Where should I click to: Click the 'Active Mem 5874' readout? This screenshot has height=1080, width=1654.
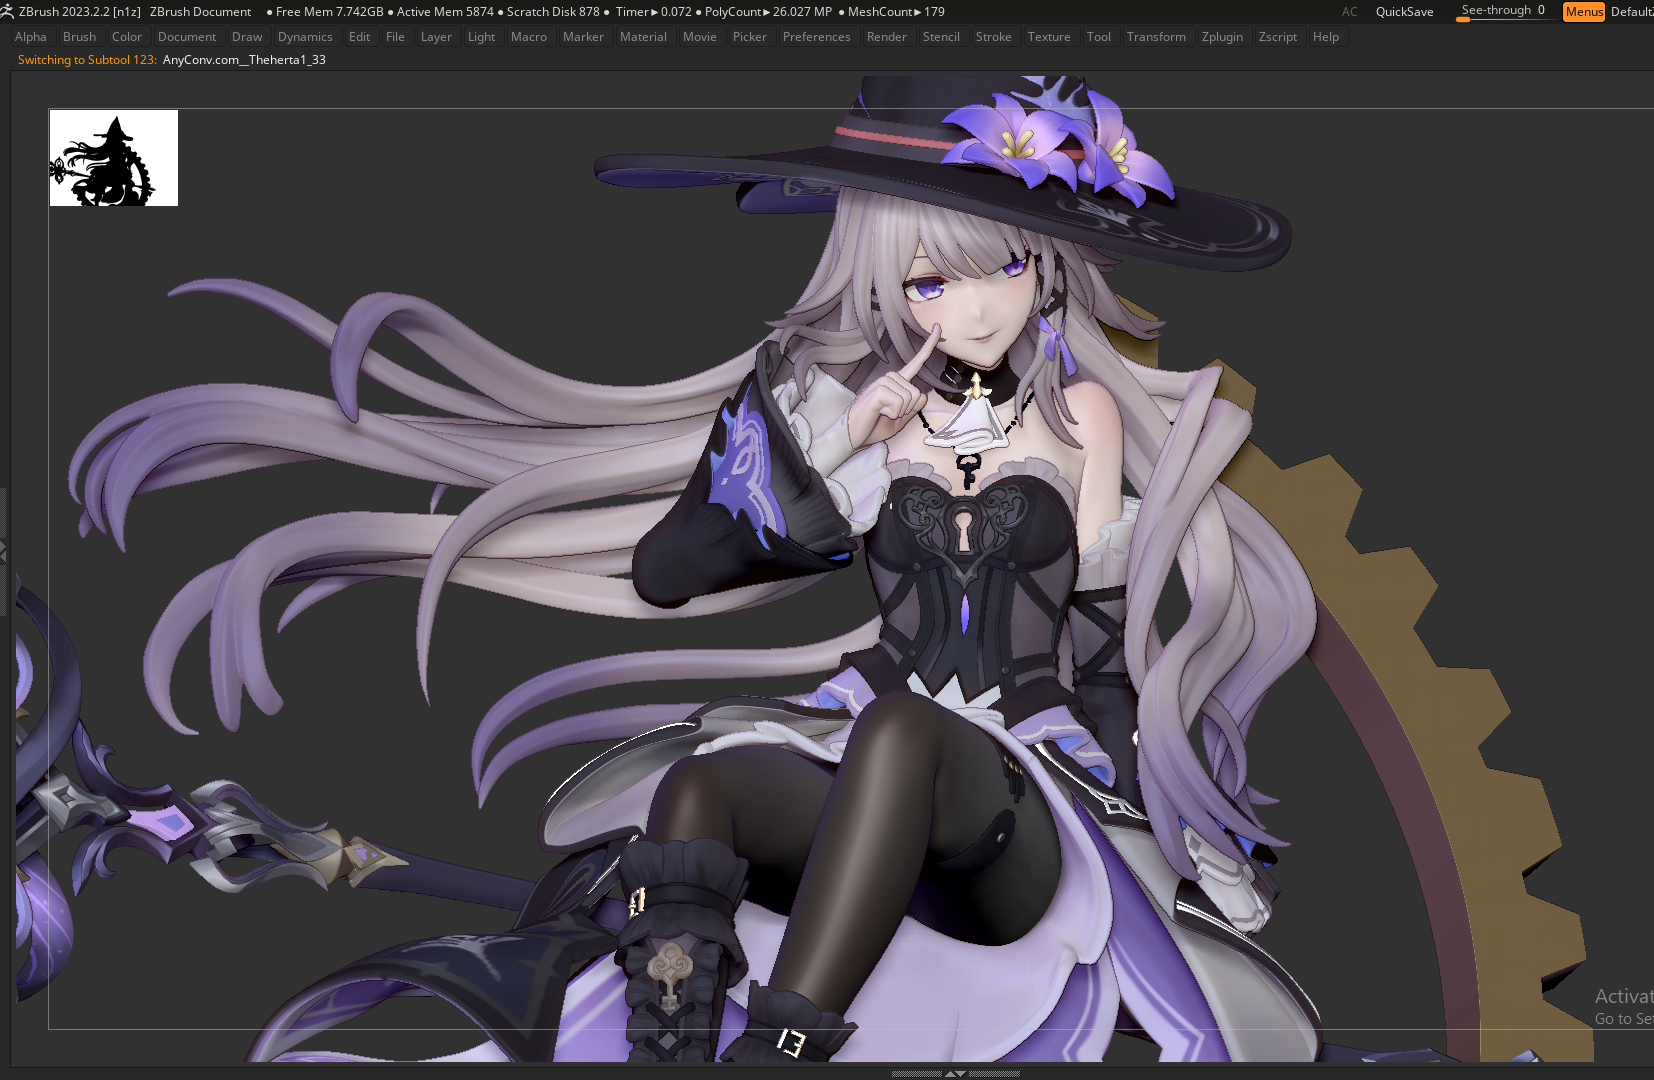(x=445, y=12)
